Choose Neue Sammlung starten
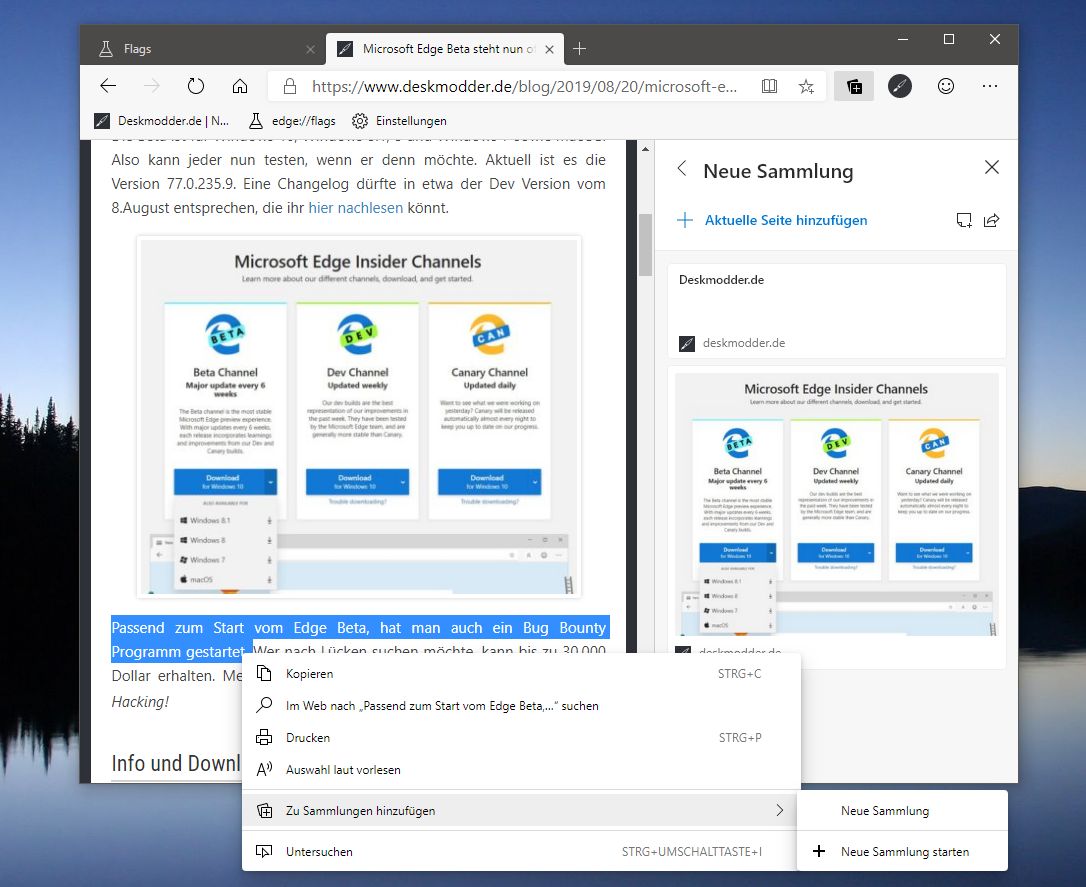The width and height of the screenshot is (1086, 887). (903, 852)
